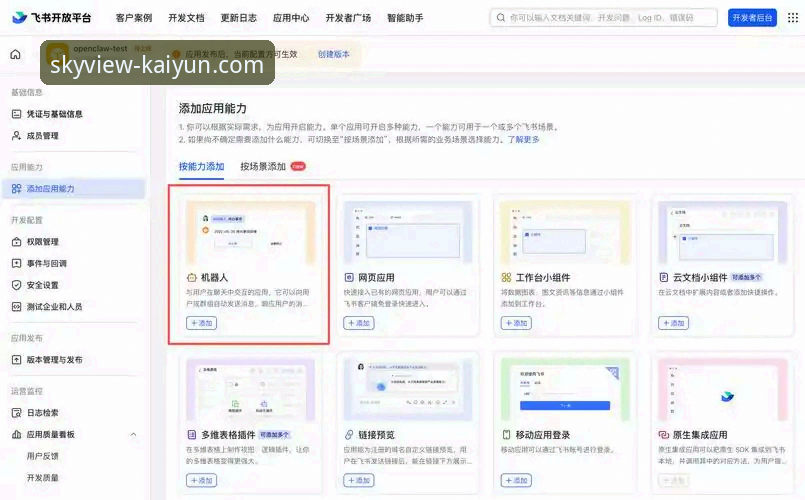805x500 pixels.
Task: Click the 版本管理与发布 upload icon
Action: coord(16,360)
